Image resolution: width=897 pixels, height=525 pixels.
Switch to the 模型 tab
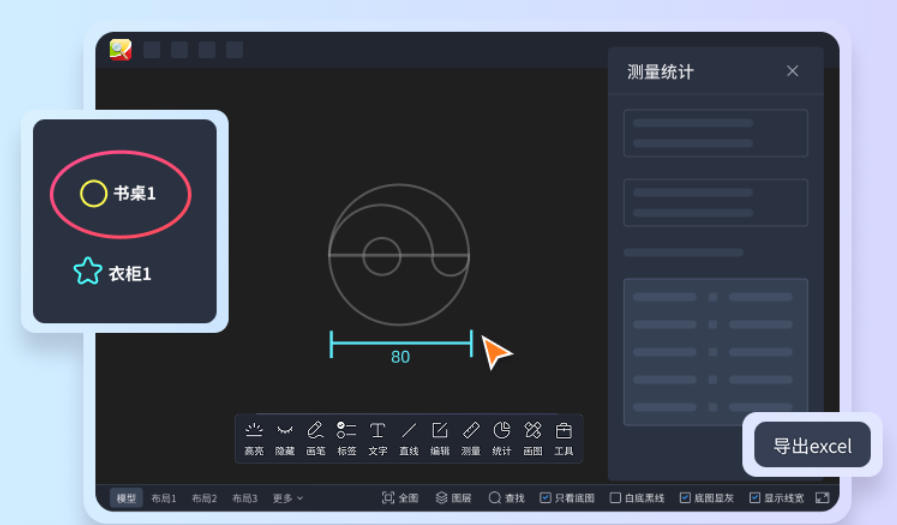pos(126,498)
